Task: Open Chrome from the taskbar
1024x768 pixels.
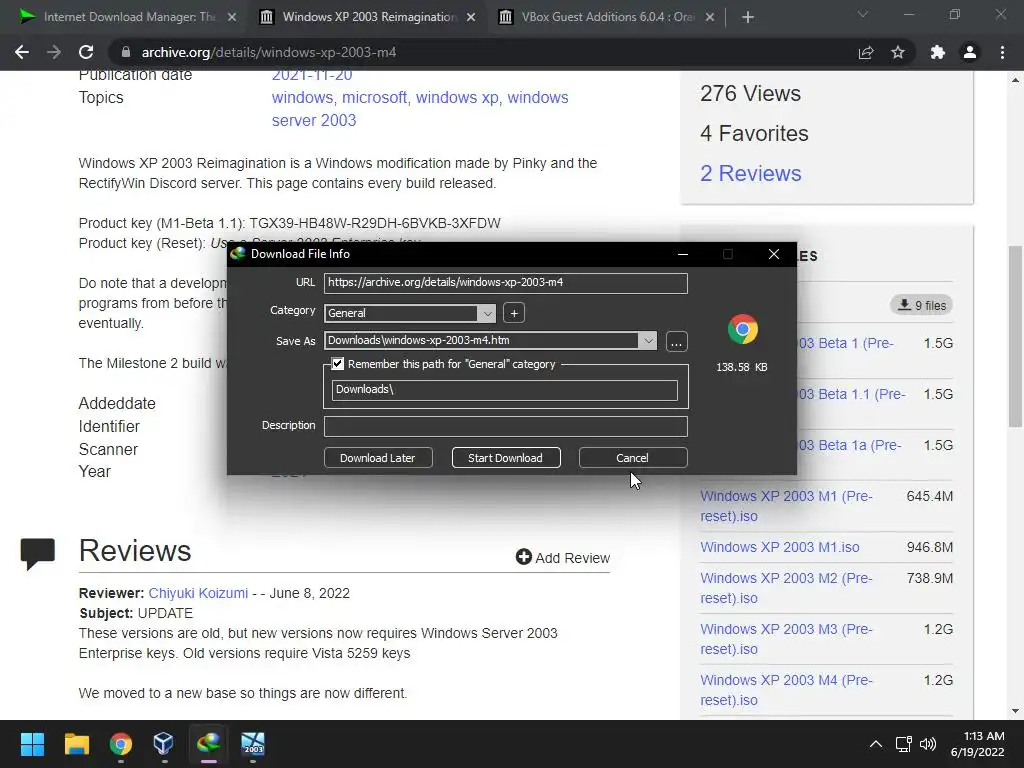Action: click(121, 744)
